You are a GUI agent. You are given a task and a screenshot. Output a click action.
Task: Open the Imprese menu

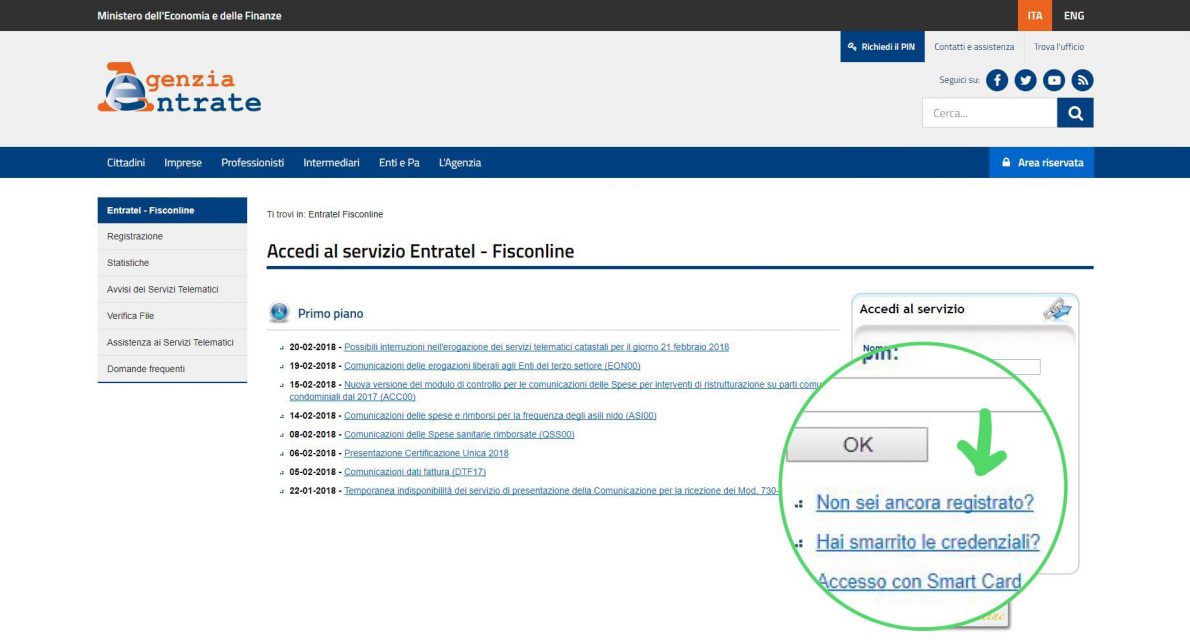point(183,162)
